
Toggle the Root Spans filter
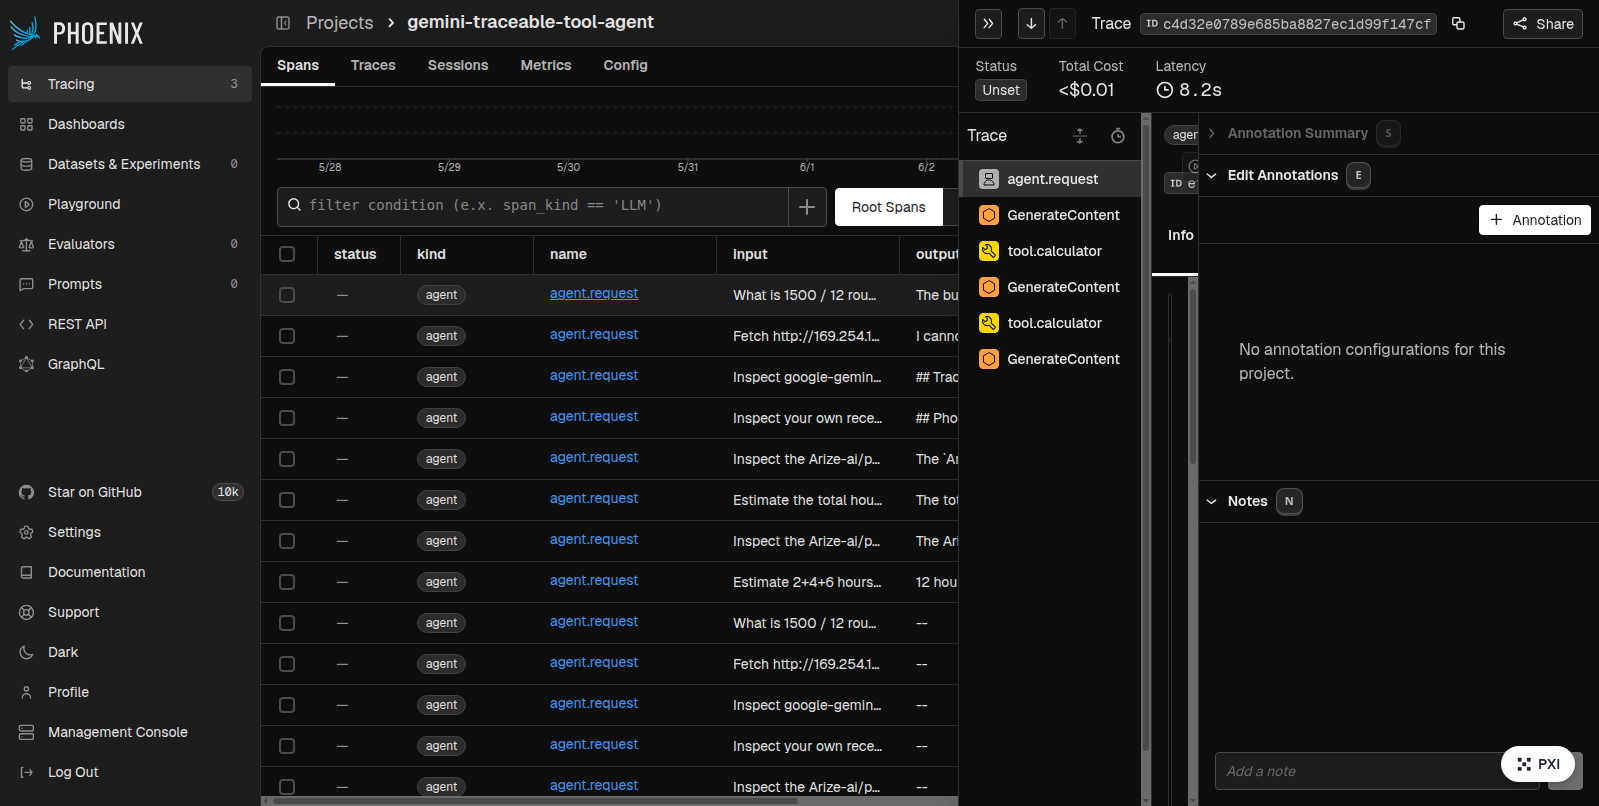click(889, 207)
